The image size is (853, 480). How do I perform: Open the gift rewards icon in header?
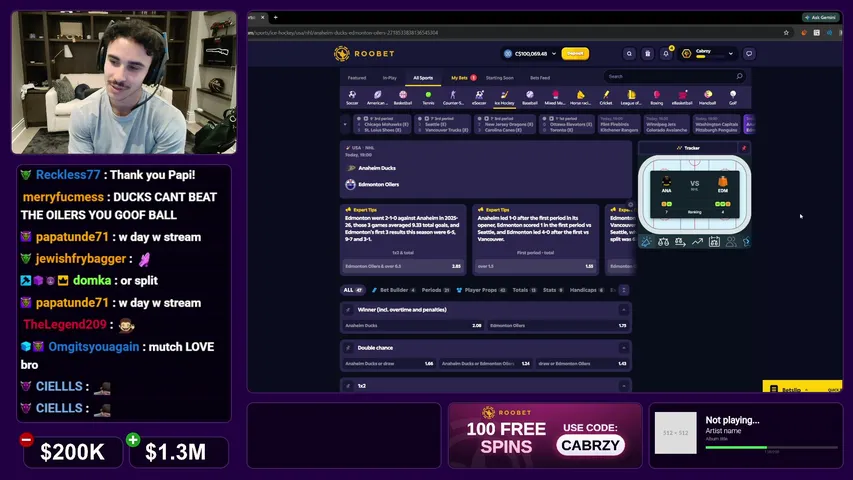[x=647, y=53]
